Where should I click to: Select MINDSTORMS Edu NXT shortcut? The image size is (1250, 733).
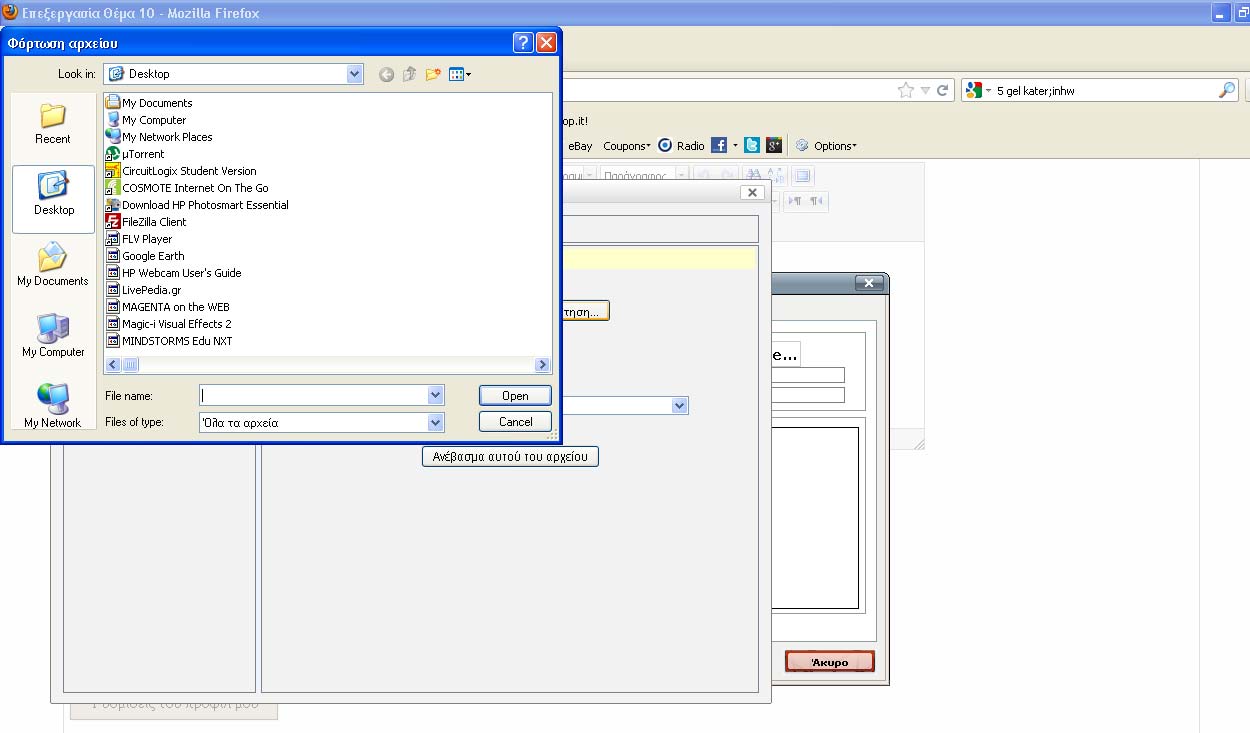tap(169, 341)
